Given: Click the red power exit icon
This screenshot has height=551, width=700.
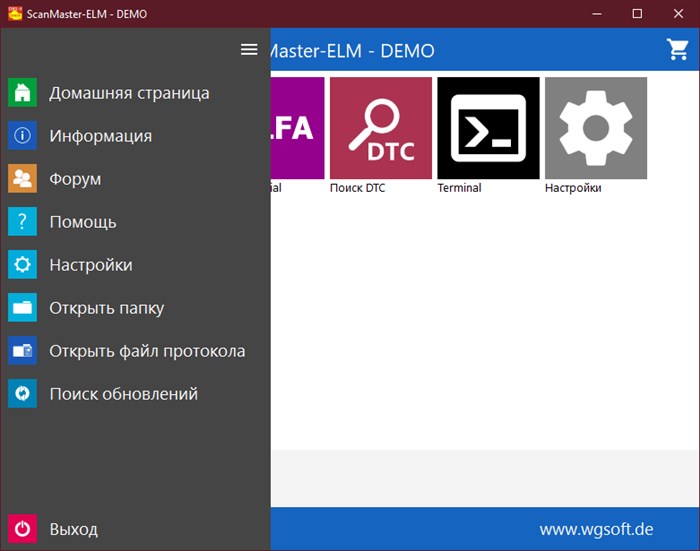Looking at the screenshot, I should click(x=22, y=529).
